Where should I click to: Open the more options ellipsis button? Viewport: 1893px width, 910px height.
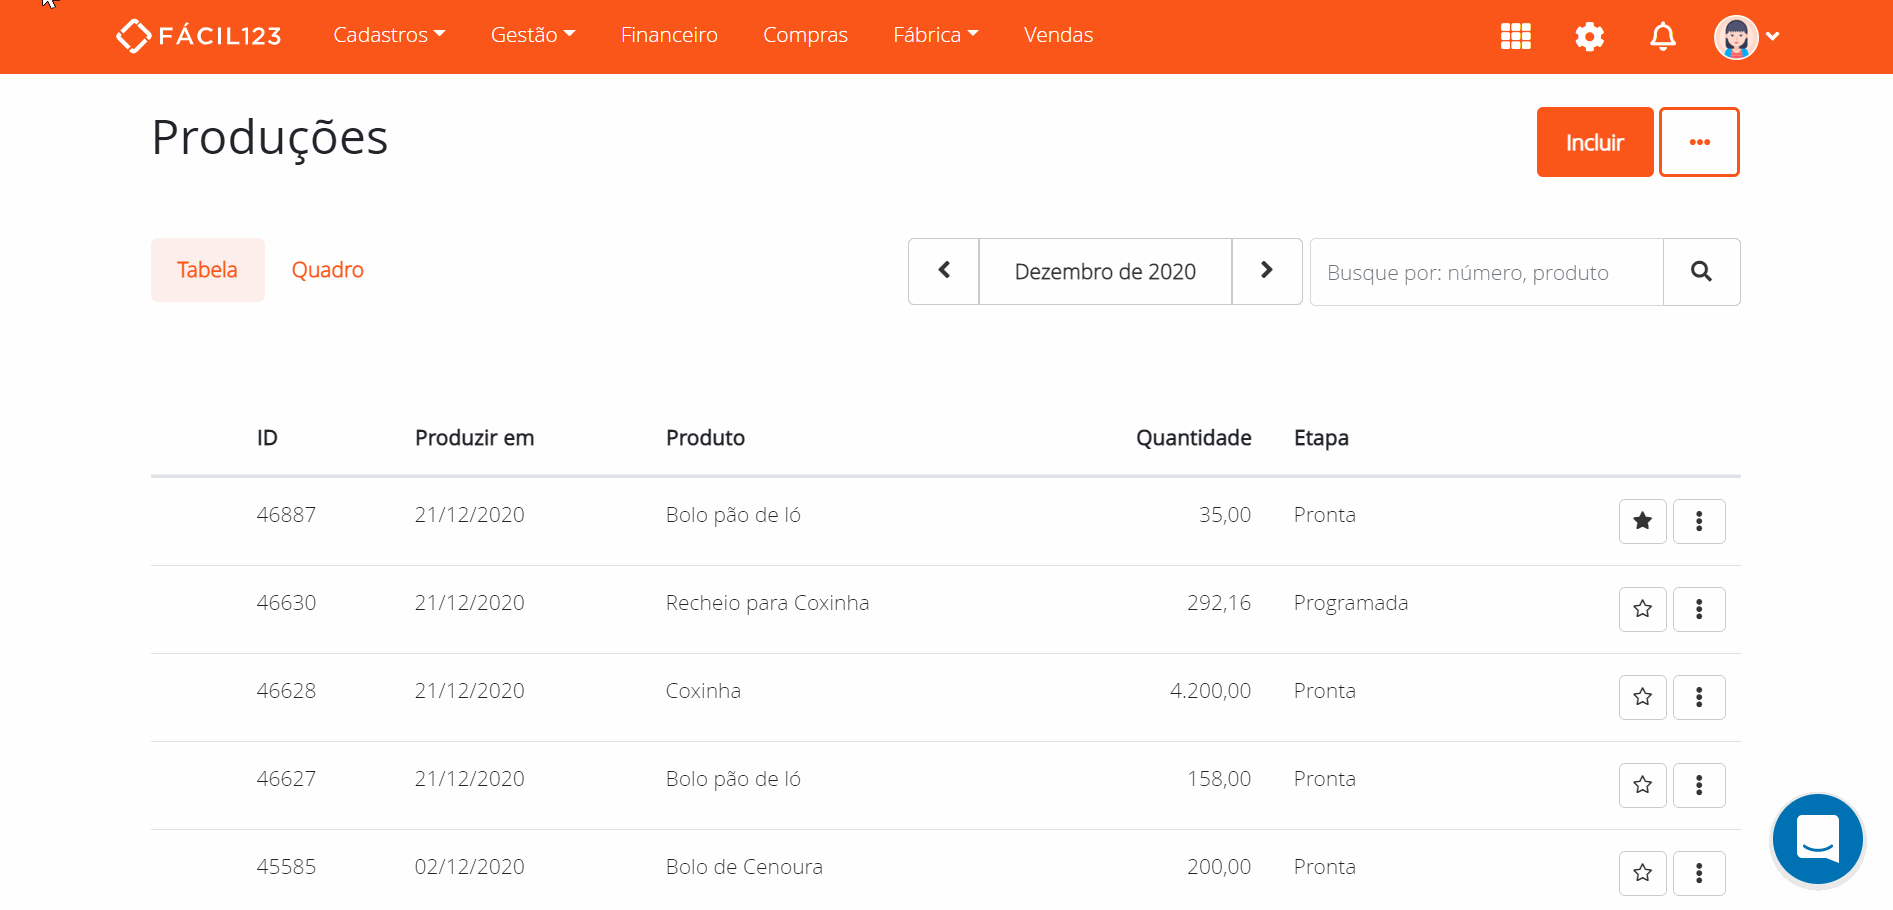tap(1699, 141)
